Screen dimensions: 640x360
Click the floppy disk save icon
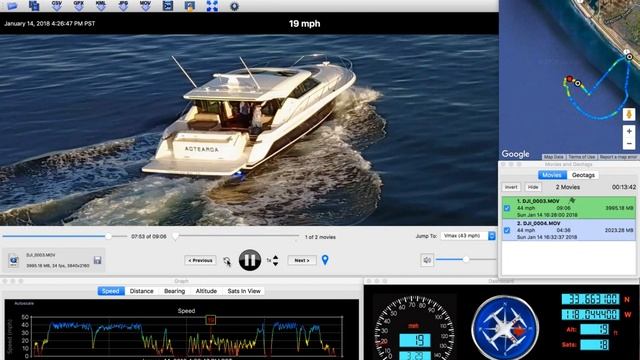tap(97, 260)
